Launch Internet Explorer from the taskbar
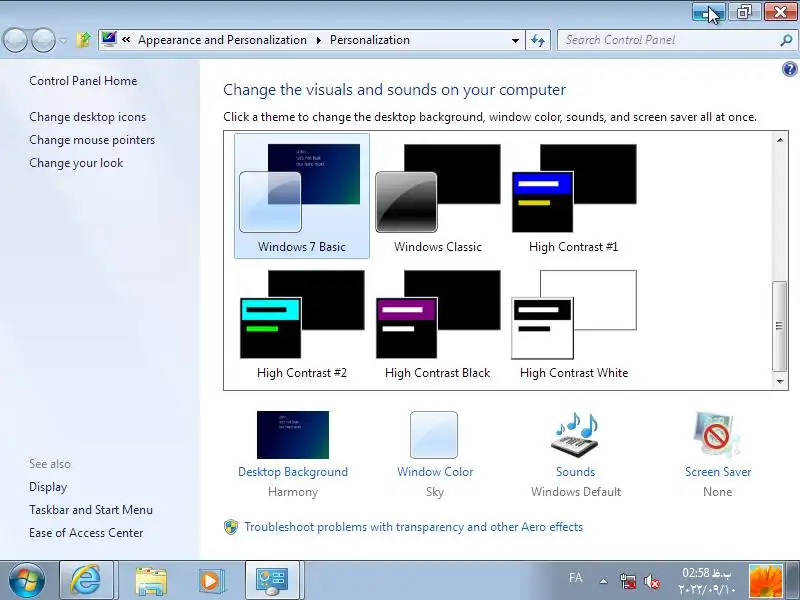 [86, 580]
